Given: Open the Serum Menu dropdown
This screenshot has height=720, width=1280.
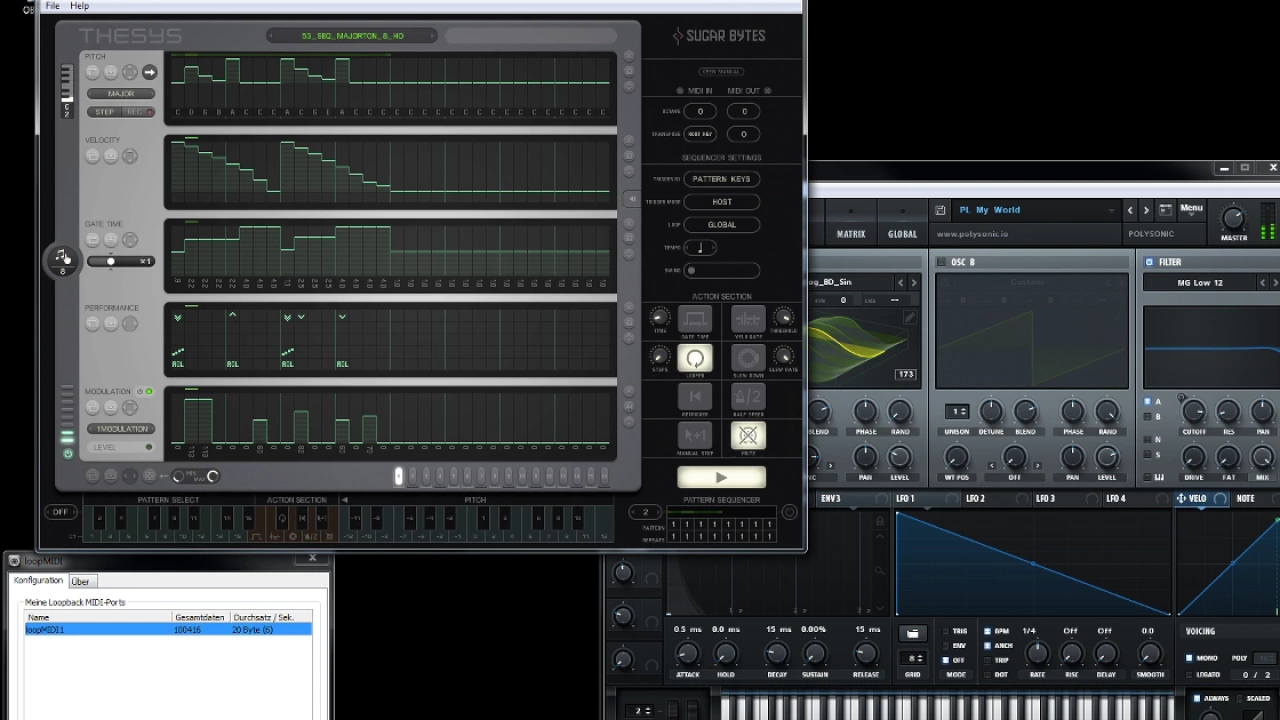Looking at the screenshot, I should 1191,209.
